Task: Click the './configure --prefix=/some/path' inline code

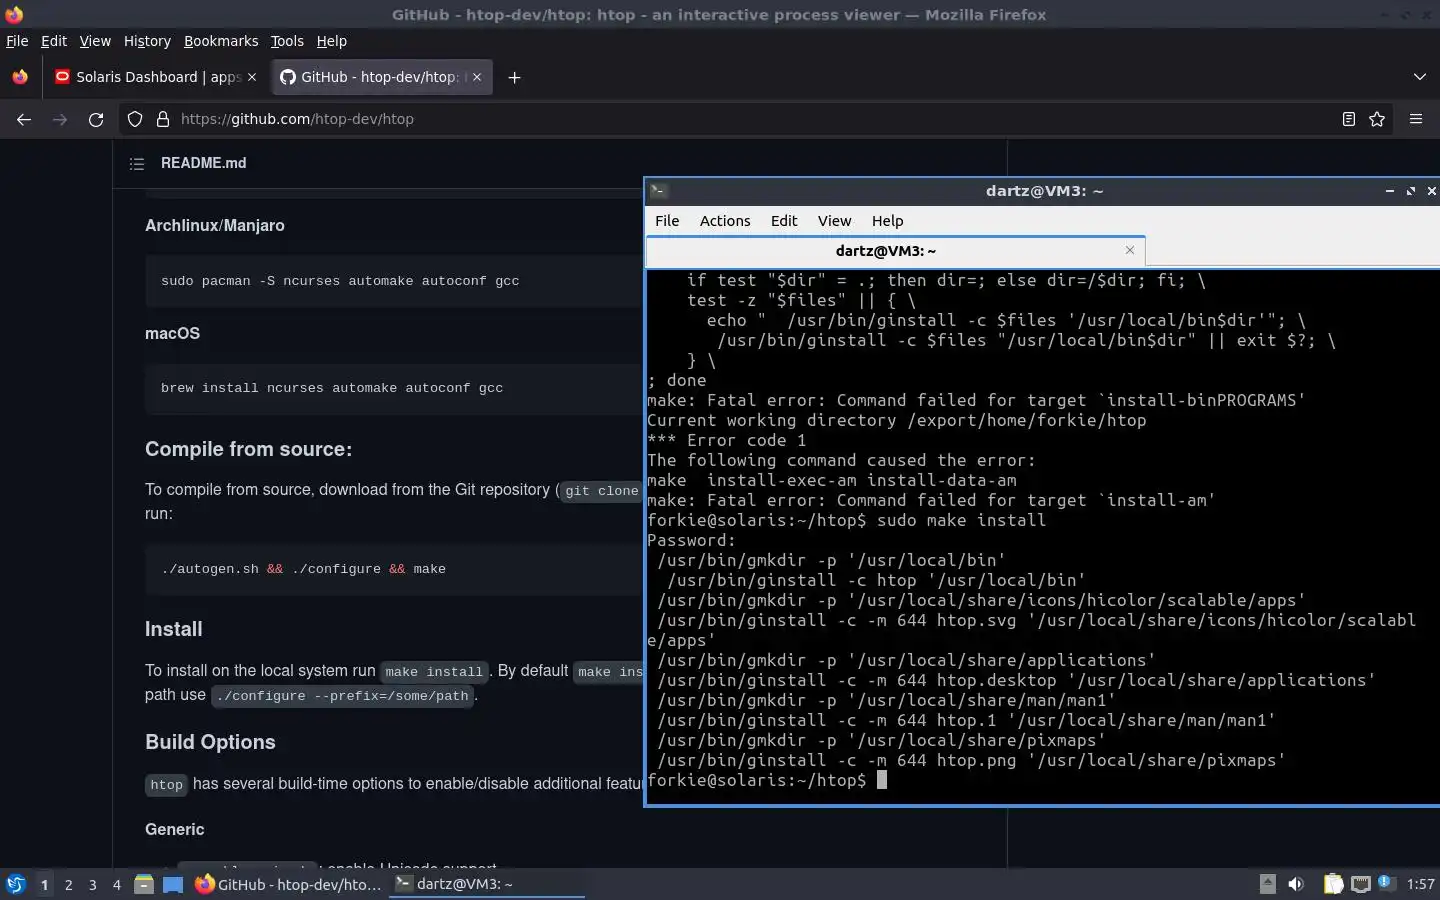Action: tap(342, 695)
